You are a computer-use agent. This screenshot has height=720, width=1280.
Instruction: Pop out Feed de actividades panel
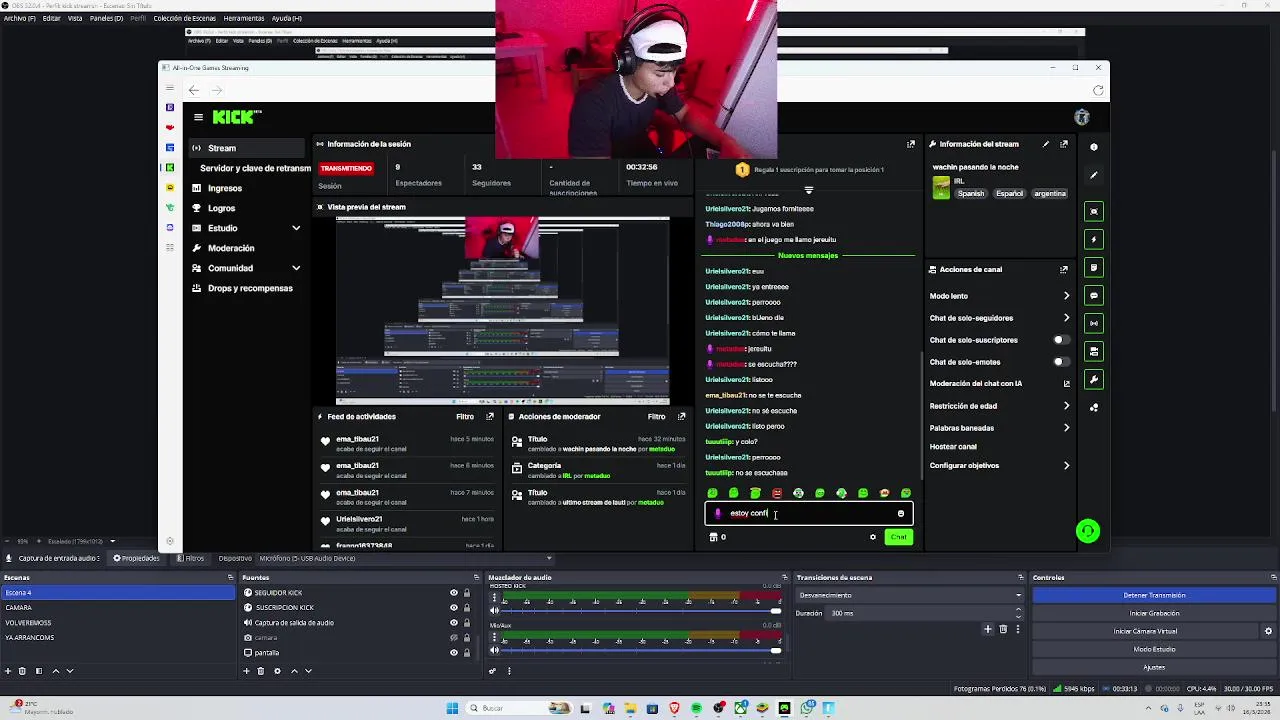pyautogui.click(x=490, y=416)
